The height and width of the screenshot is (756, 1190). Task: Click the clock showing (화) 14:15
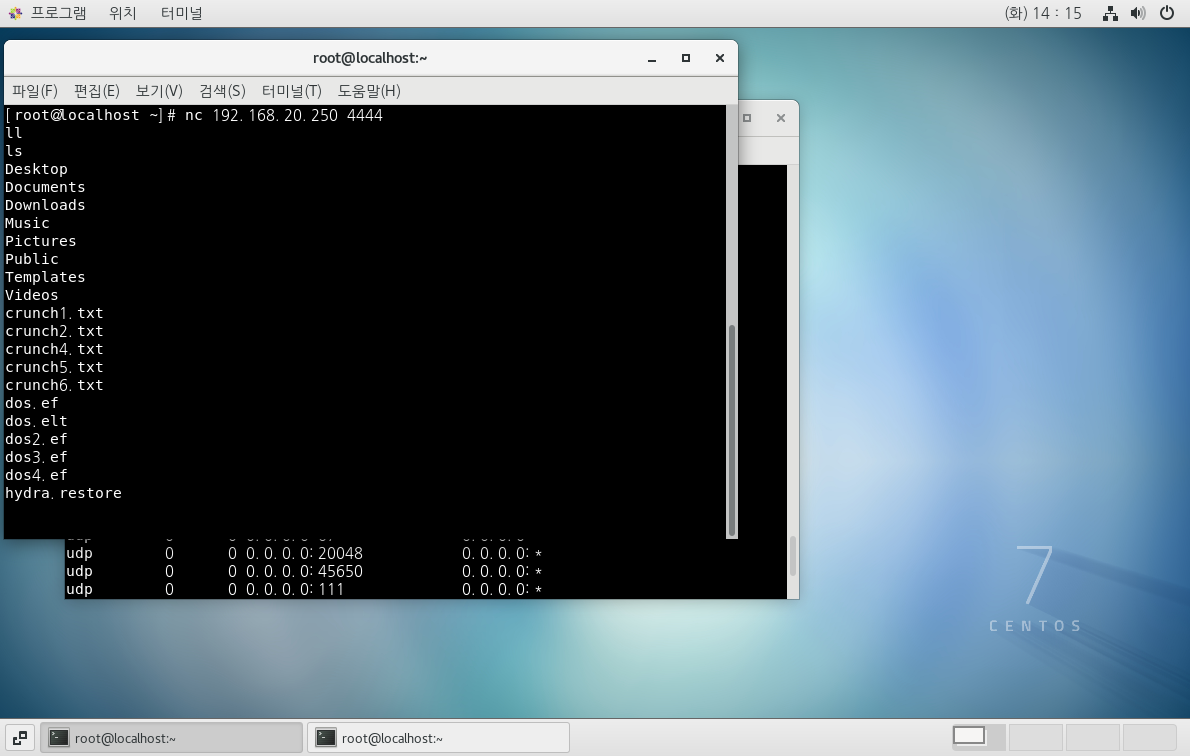(1043, 13)
